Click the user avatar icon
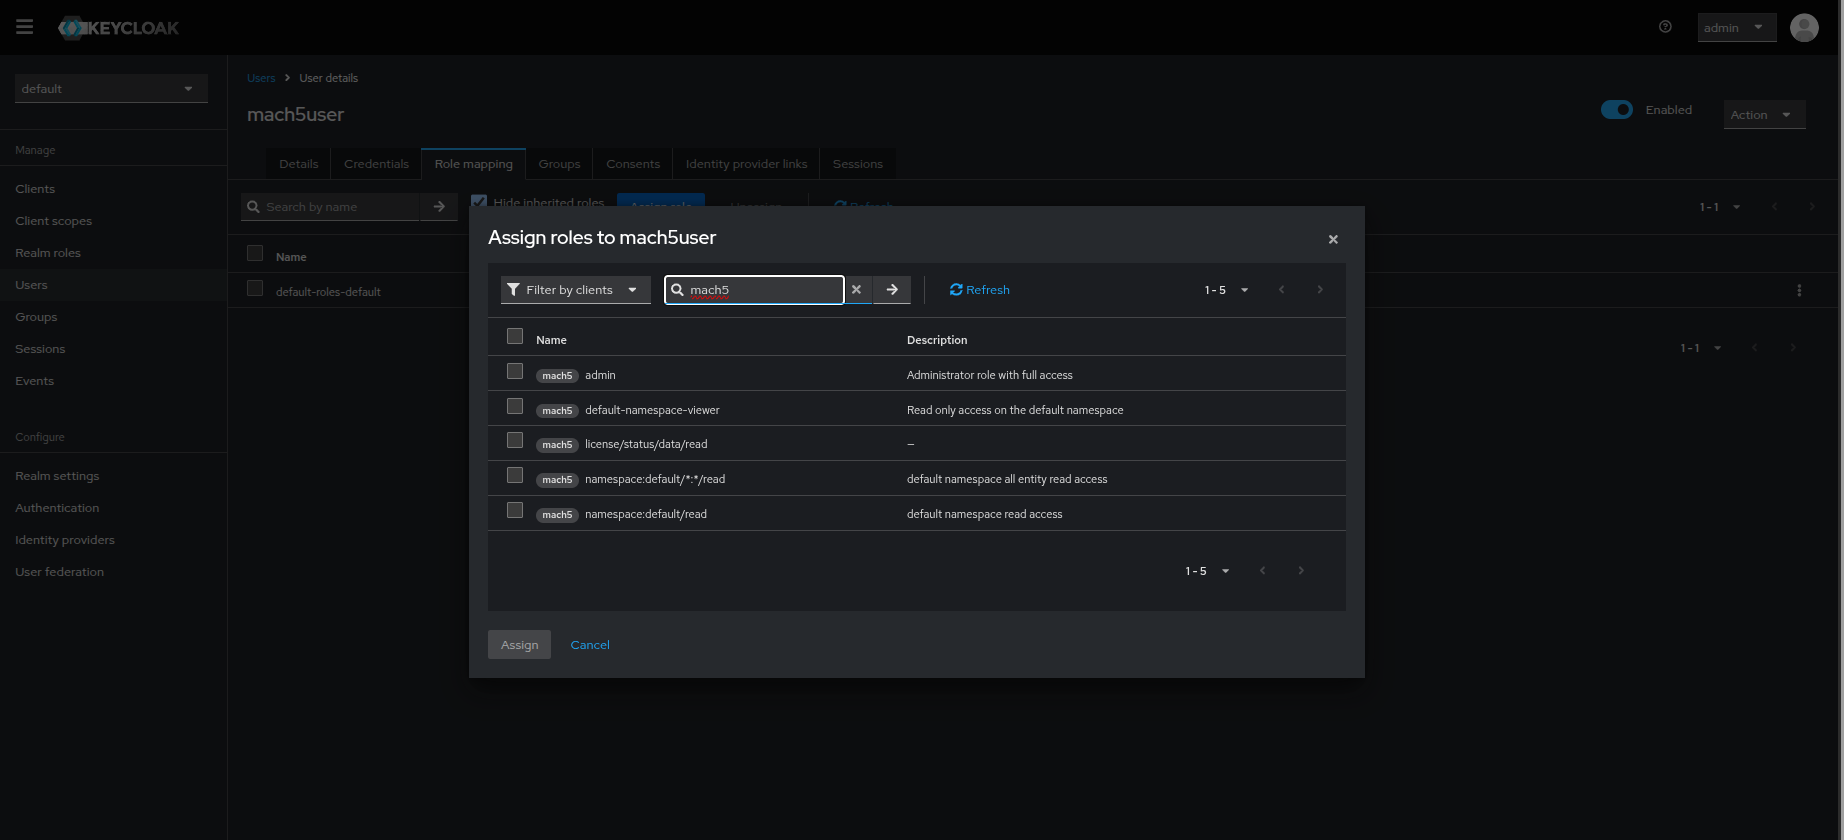The width and height of the screenshot is (1844, 840). coord(1804,28)
